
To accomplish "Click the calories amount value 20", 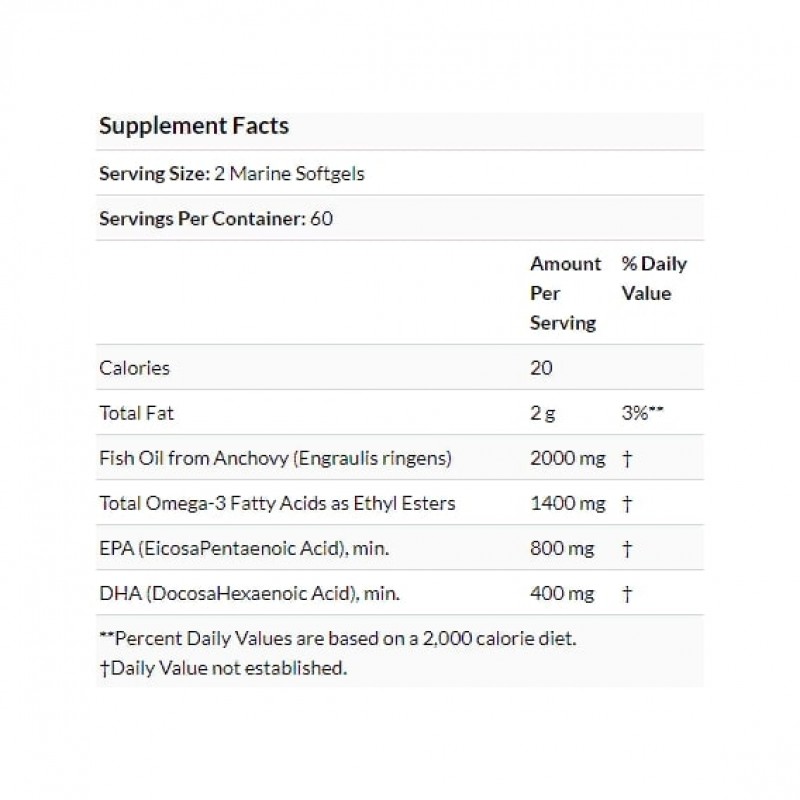I will click(541, 367).
